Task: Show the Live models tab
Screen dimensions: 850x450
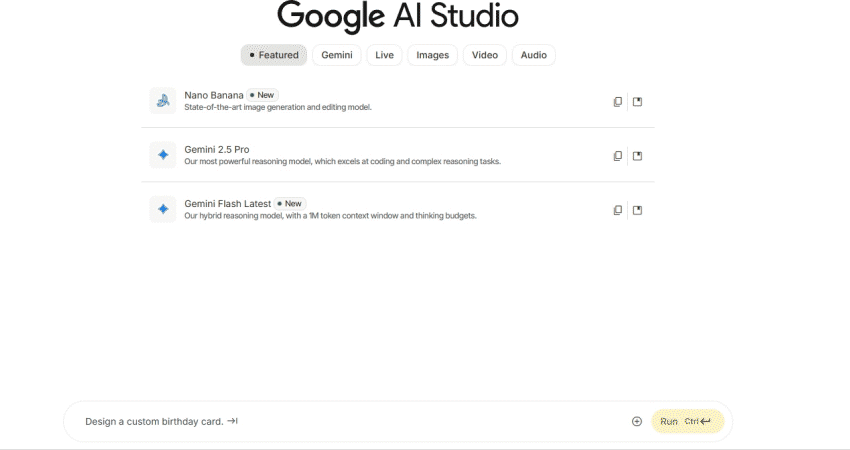Action: (384, 55)
